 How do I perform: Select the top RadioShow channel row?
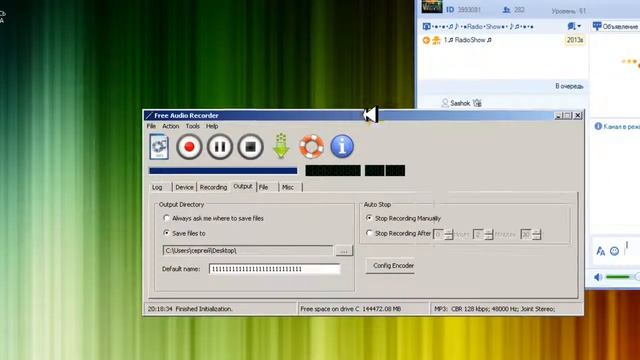483,27
